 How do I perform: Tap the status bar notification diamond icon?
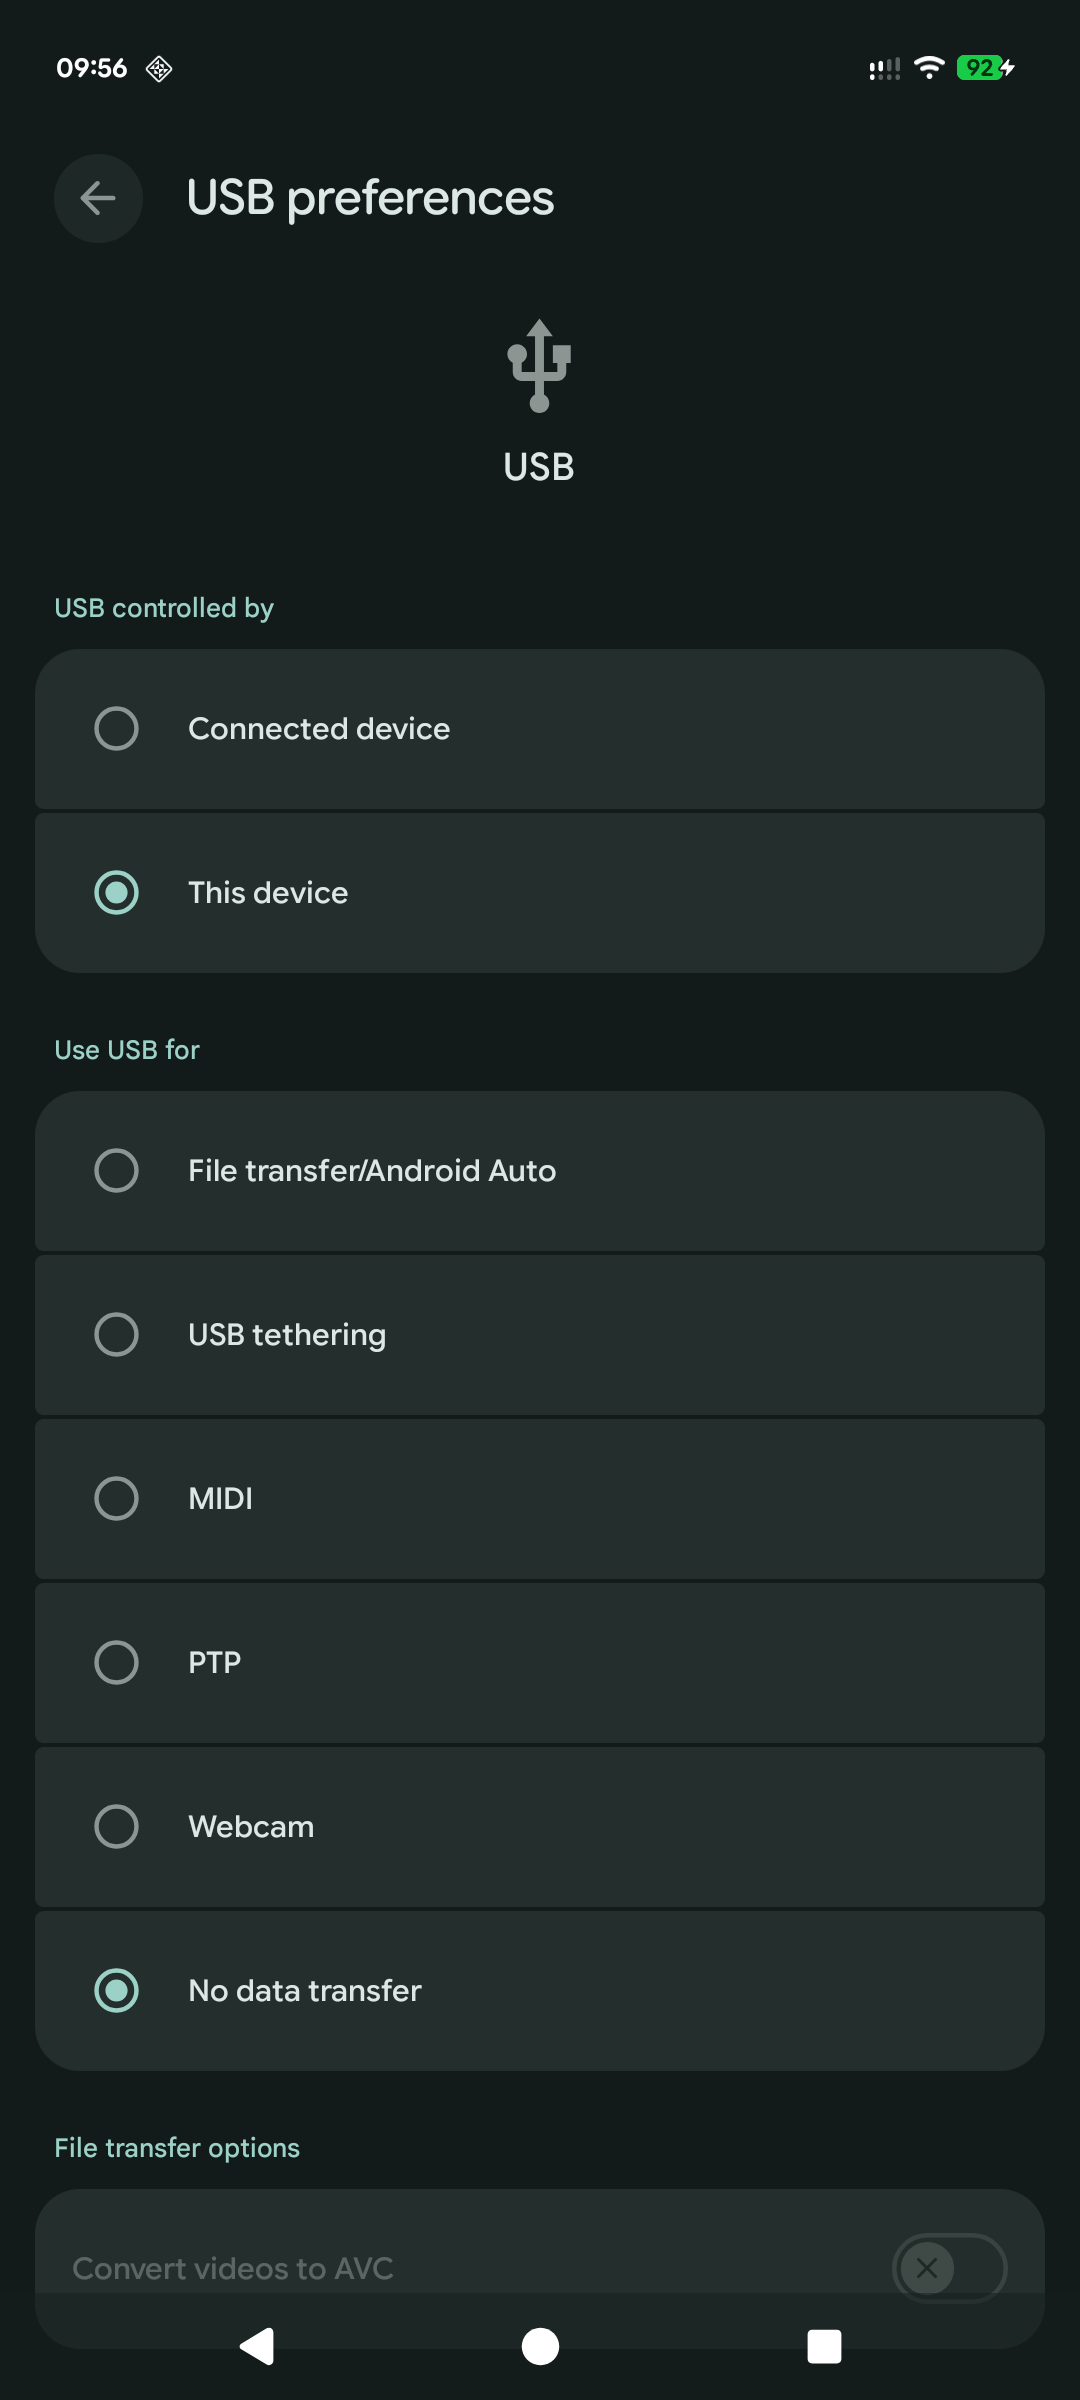(x=159, y=68)
